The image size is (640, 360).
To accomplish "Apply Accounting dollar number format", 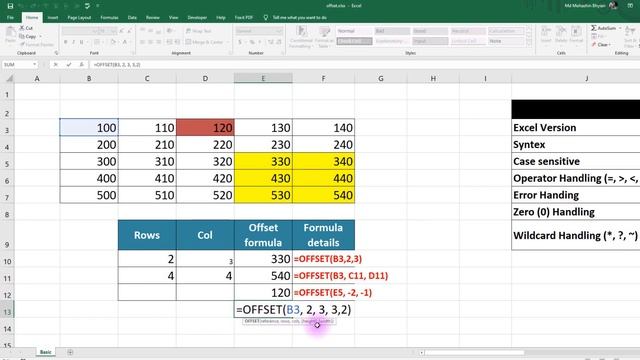I will pyautogui.click(x=240, y=42).
